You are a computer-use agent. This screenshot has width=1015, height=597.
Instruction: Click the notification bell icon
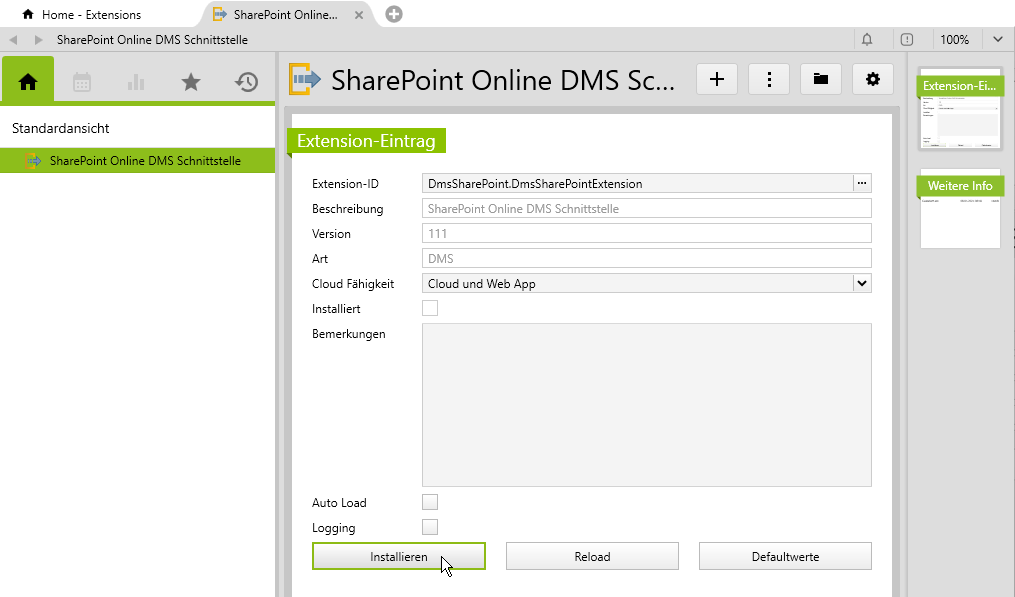[x=867, y=39]
